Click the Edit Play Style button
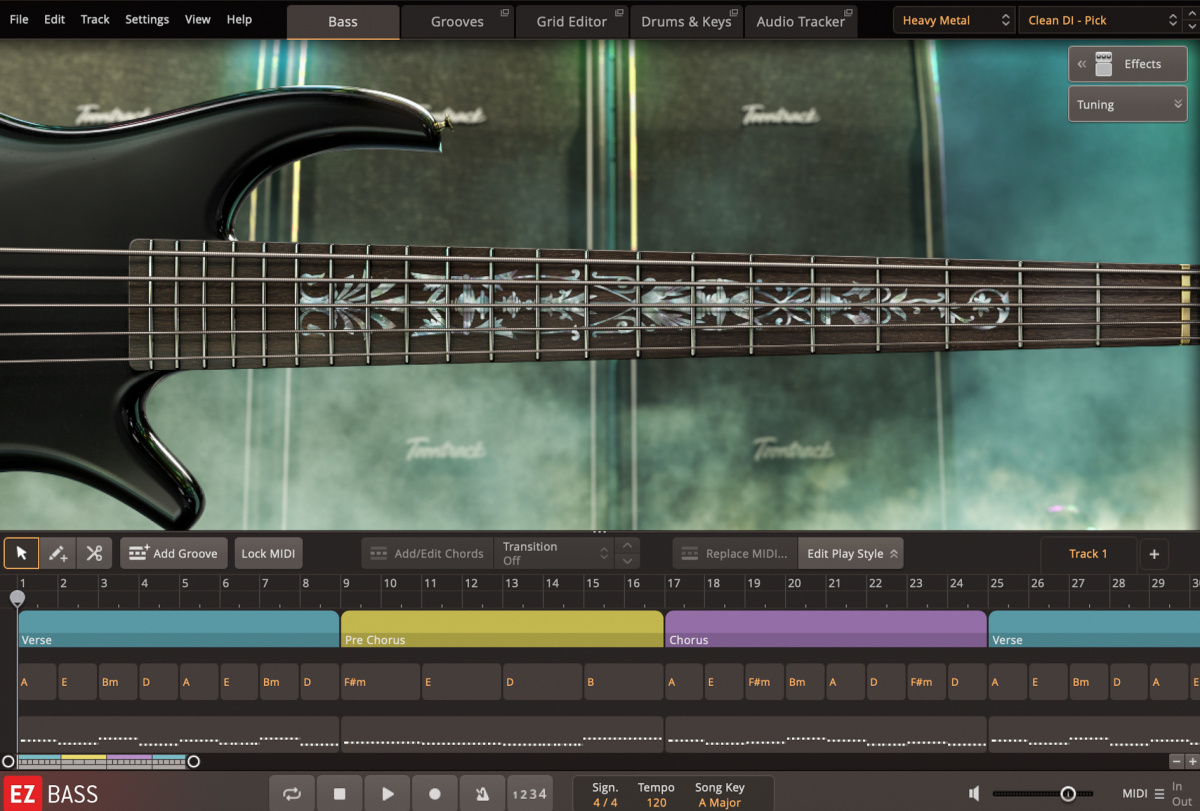This screenshot has width=1200, height=811. (850, 553)
